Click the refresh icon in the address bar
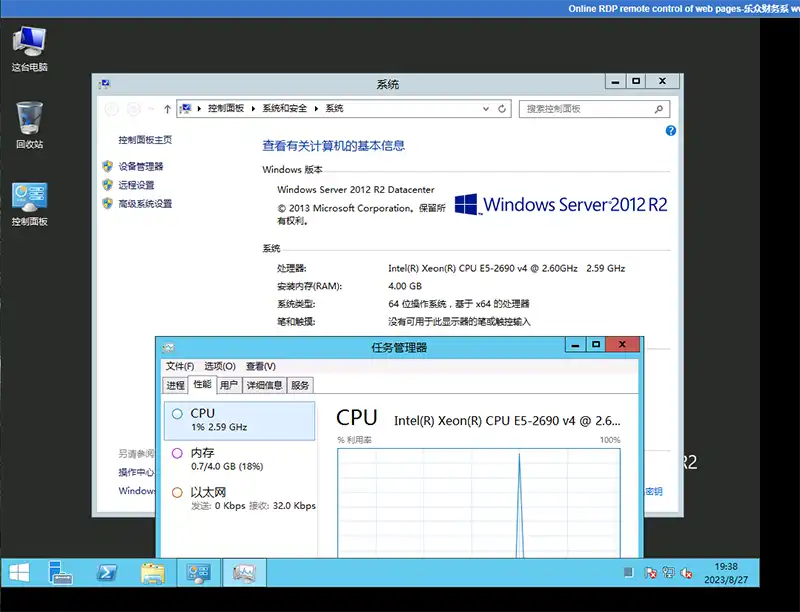The height and width of the screenshot is (612, 800). pyautogui.click(x=502, y=109)
